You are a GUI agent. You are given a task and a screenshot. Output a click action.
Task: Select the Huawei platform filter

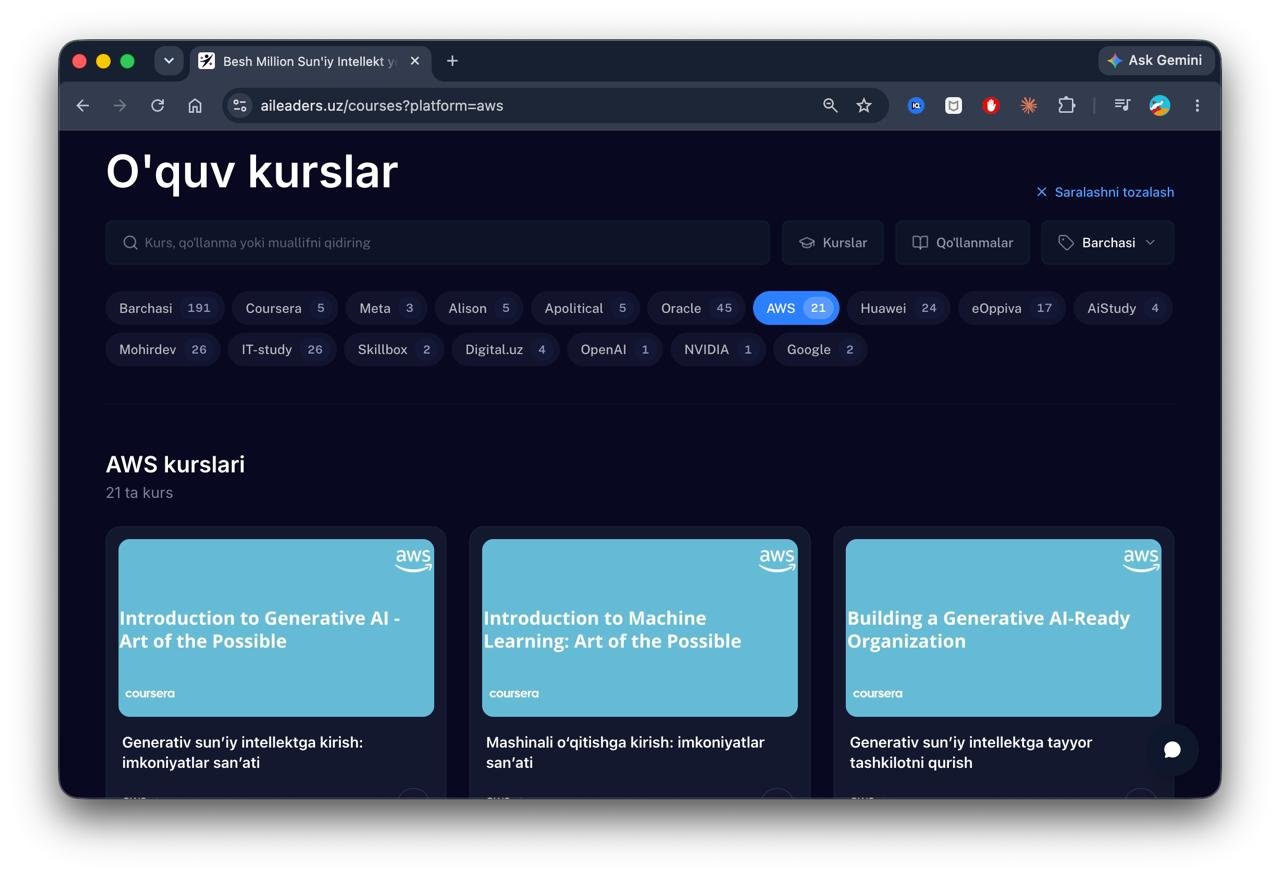(898, 308)
